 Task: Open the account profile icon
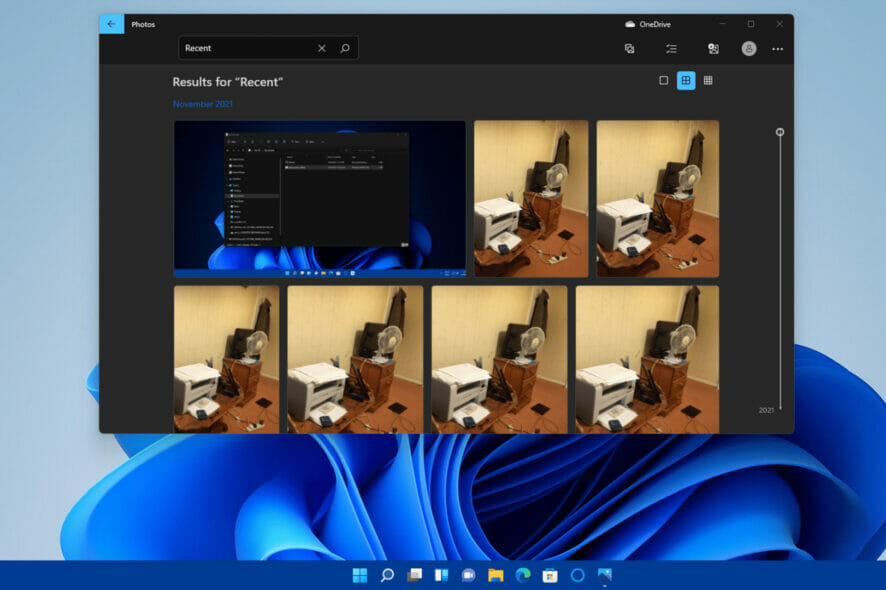pos(748,48)
